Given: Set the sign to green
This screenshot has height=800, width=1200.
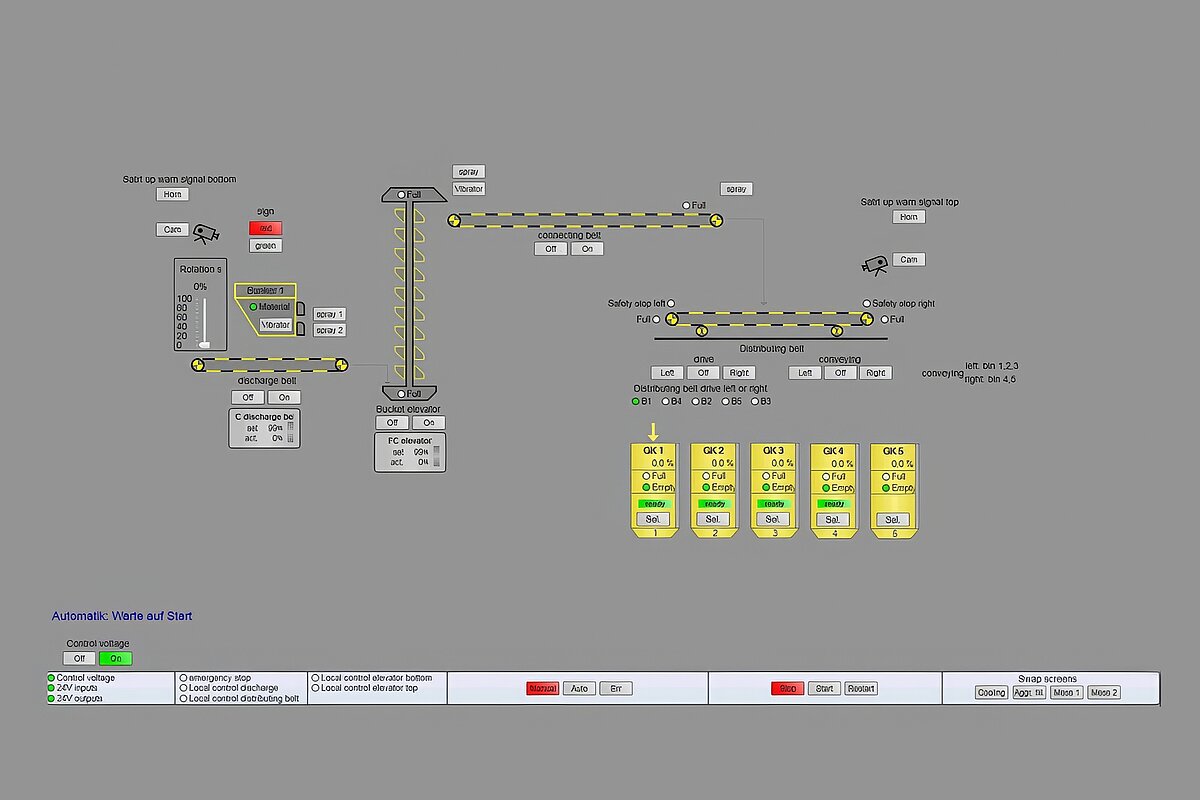Looking at the screenshot, I should (265, 245).
